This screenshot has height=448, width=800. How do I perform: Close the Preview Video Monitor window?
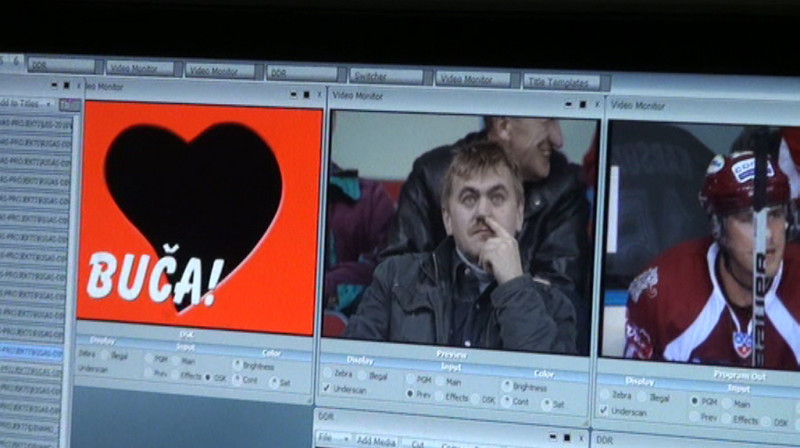(x=597, y=105)
